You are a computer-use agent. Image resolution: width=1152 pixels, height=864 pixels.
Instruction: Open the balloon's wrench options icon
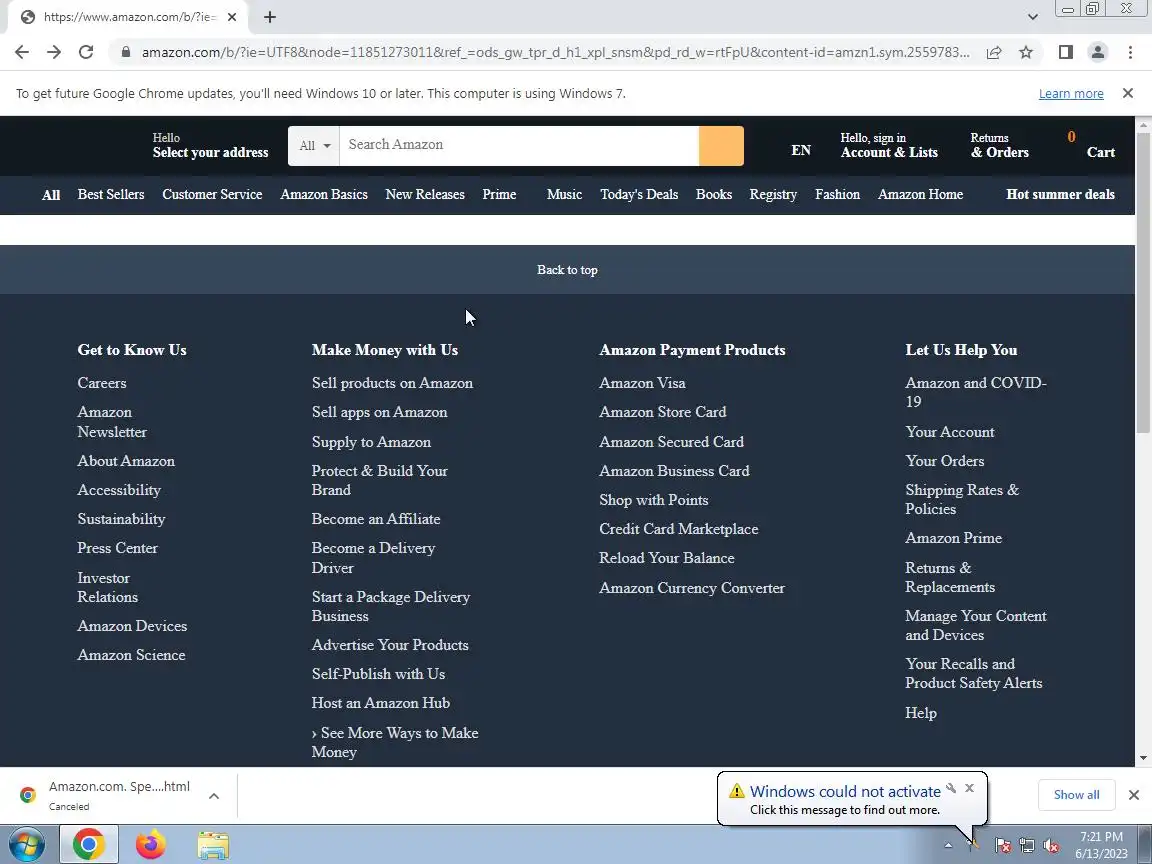[x=951, y=788]
